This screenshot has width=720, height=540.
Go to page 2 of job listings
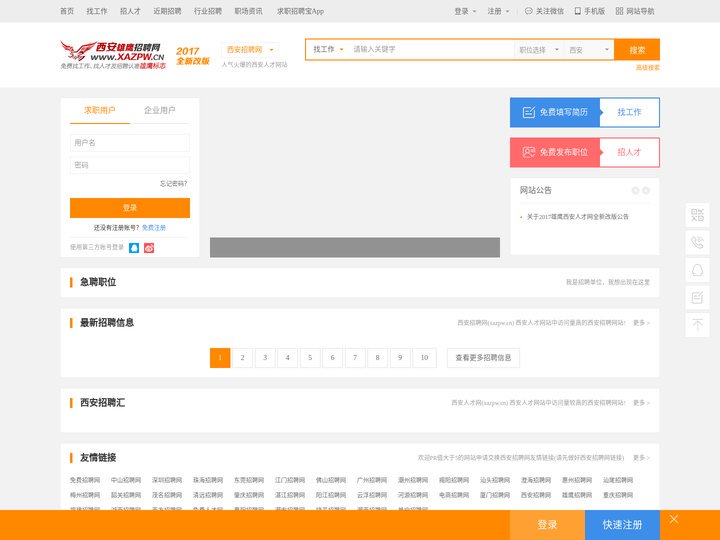tap(242, 358)
